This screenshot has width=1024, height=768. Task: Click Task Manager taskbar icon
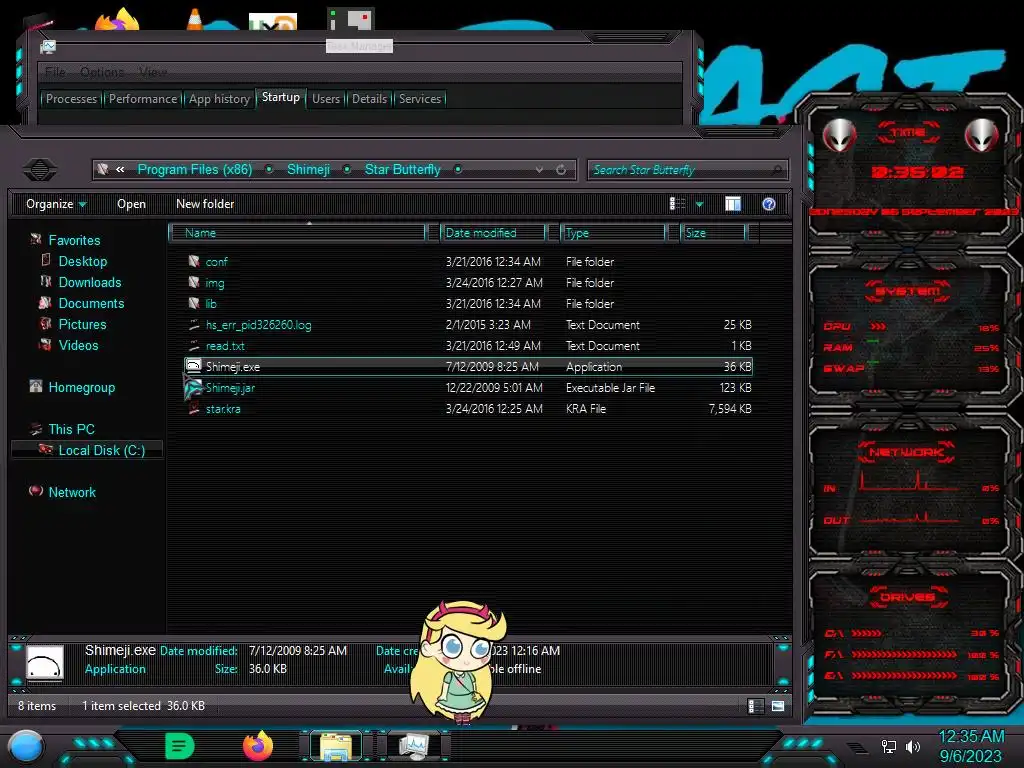point(414,746)
